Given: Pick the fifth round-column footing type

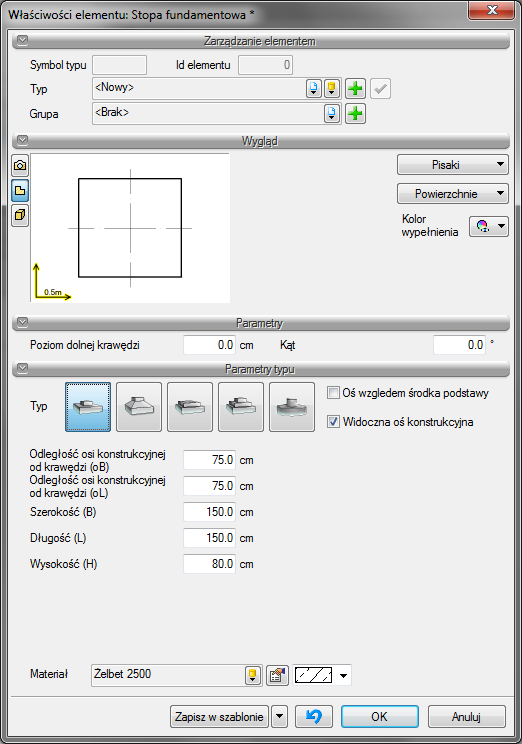Looking at the screenshot, I should [x=292, y=407].
